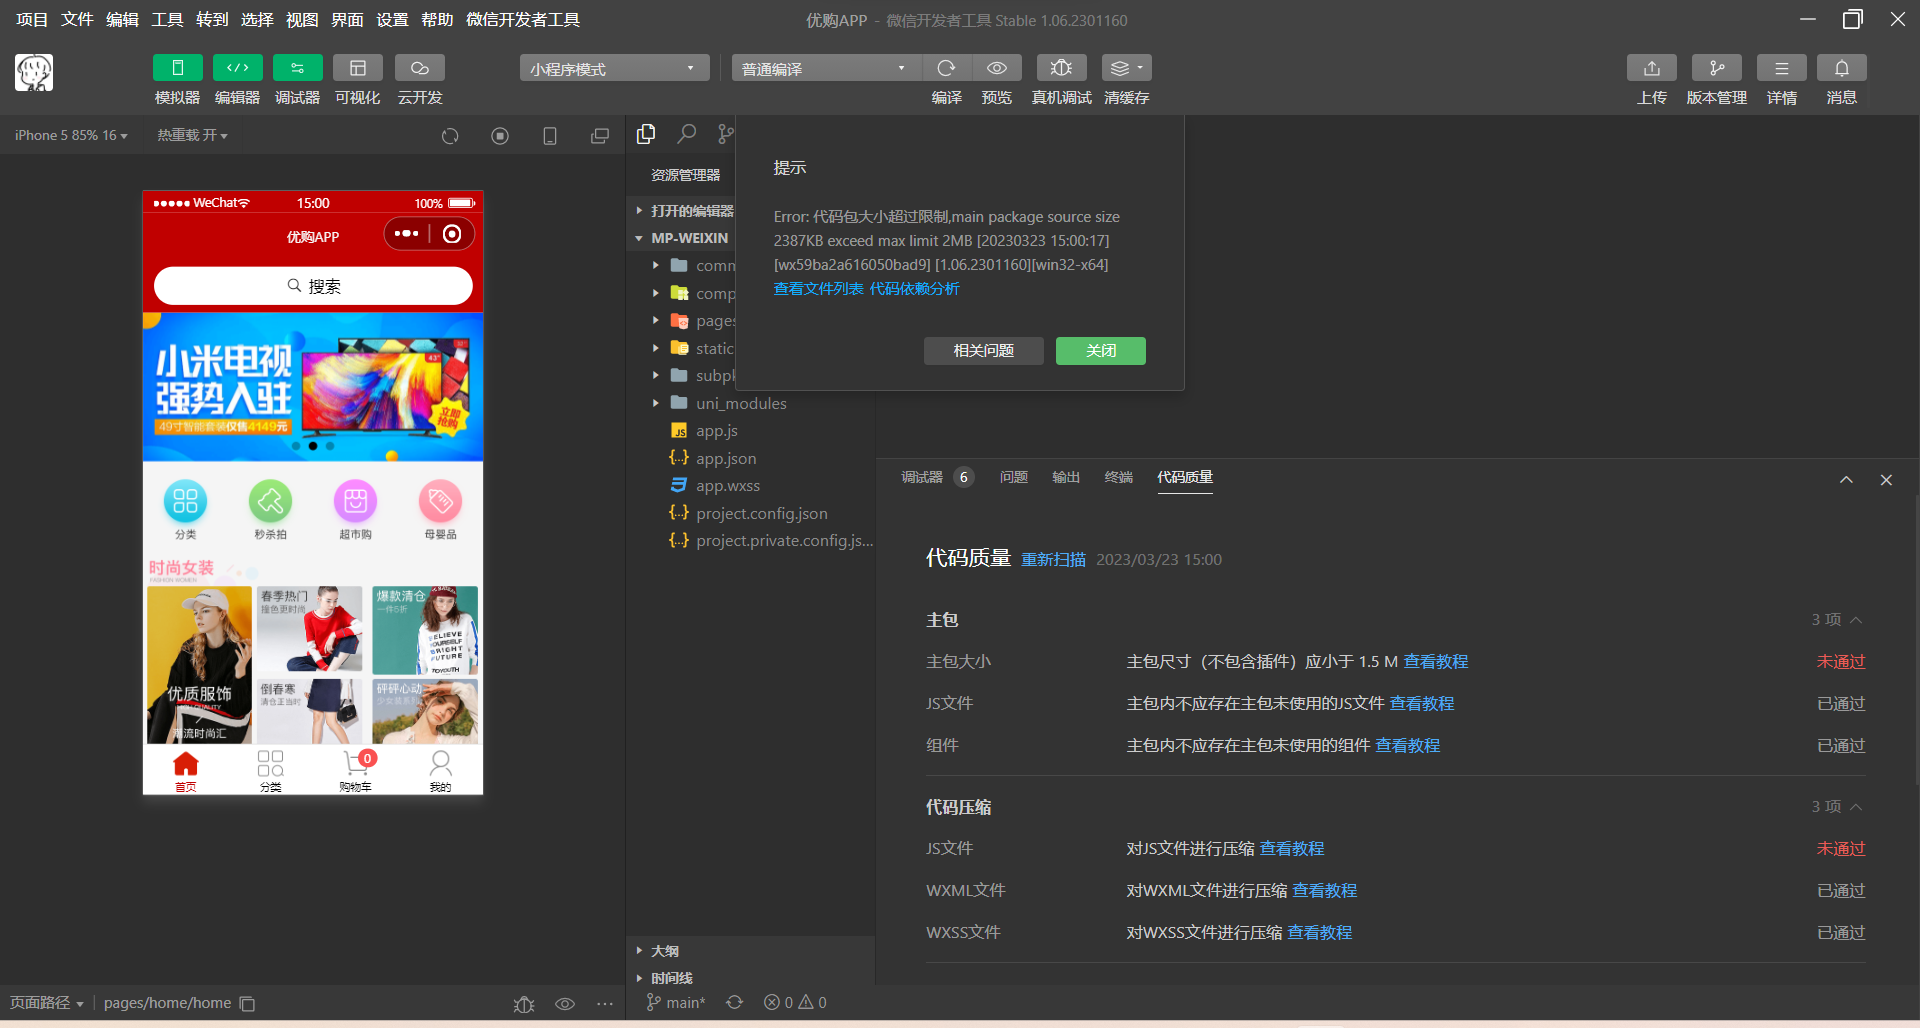Open the 普通编译 compile mode dropdown

(x=826, y=68)
